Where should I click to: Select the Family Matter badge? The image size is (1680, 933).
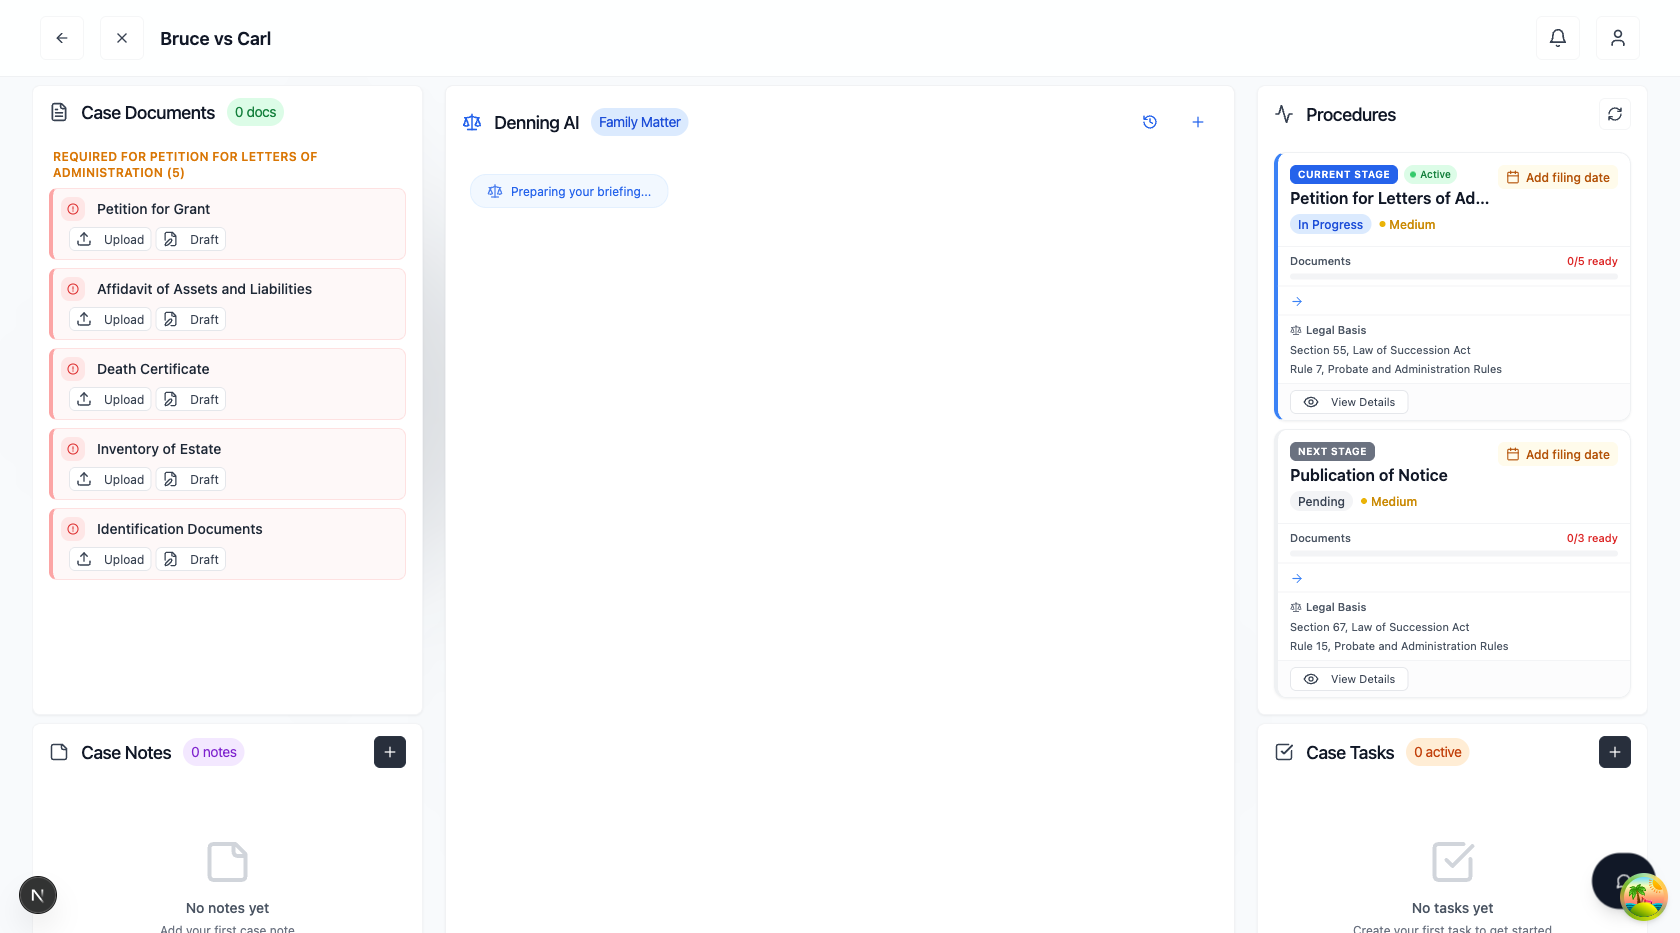(x=639, y=121)
